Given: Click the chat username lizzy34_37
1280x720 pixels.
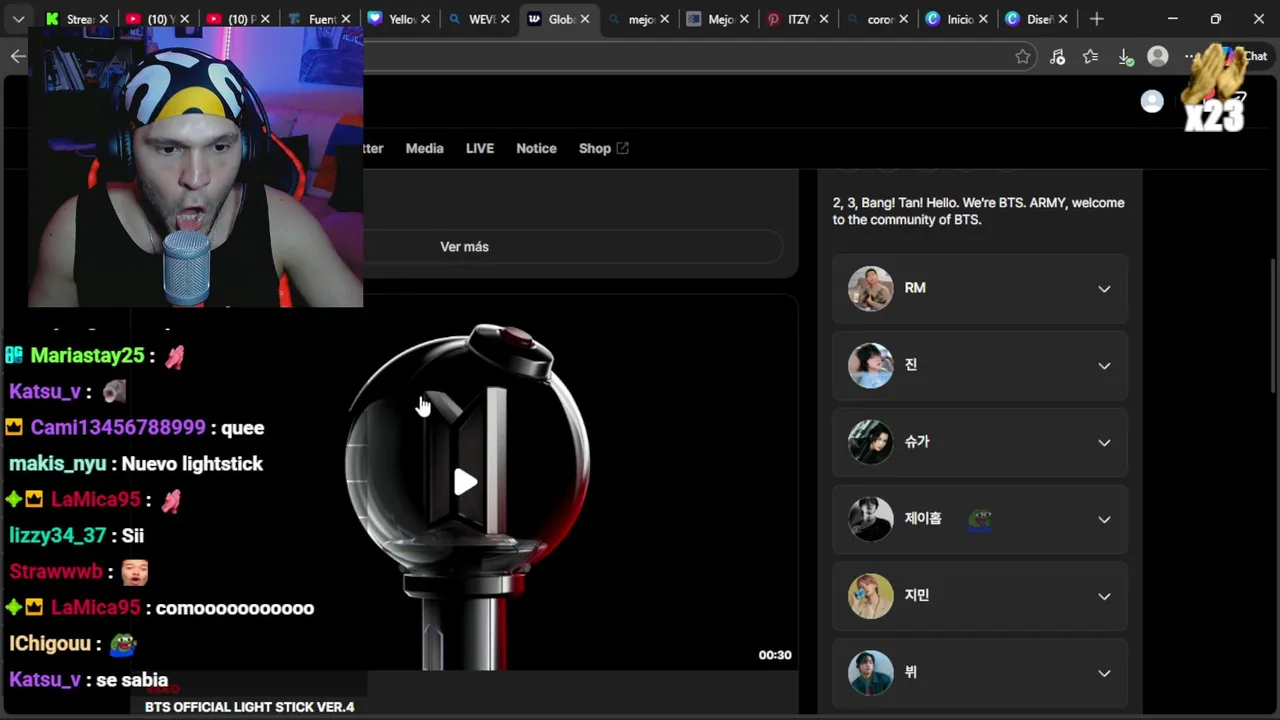Looking at the screenshot, I should click(57, 536).
